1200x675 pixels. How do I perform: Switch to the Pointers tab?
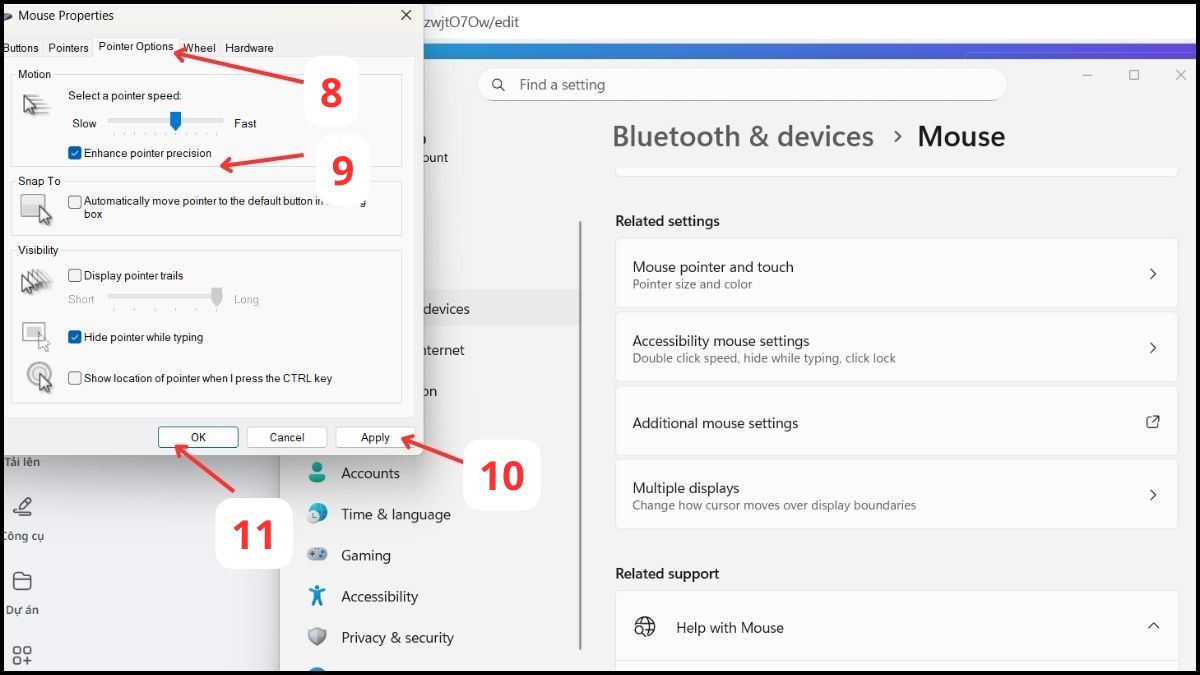click(x=68, y=47)
